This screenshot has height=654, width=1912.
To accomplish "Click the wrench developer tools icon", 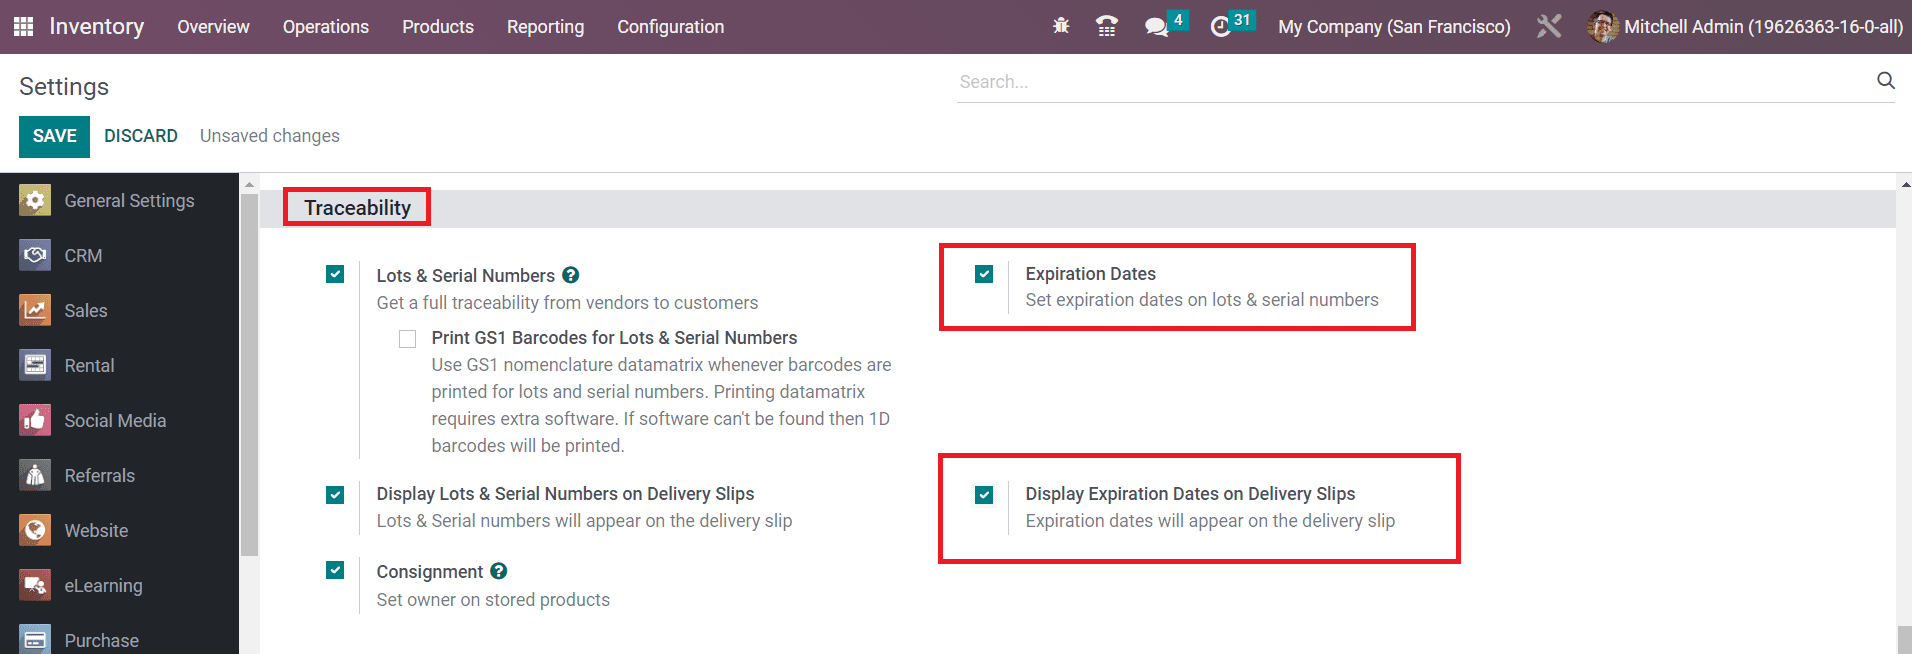I will (1548, 27).
